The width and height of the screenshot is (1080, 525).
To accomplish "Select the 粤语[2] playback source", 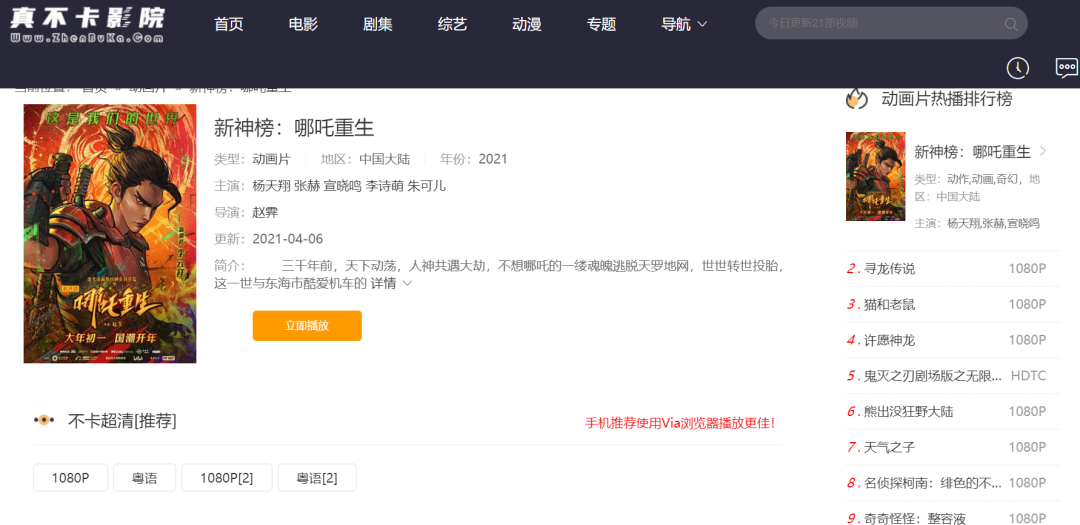I will coord(317,477).
